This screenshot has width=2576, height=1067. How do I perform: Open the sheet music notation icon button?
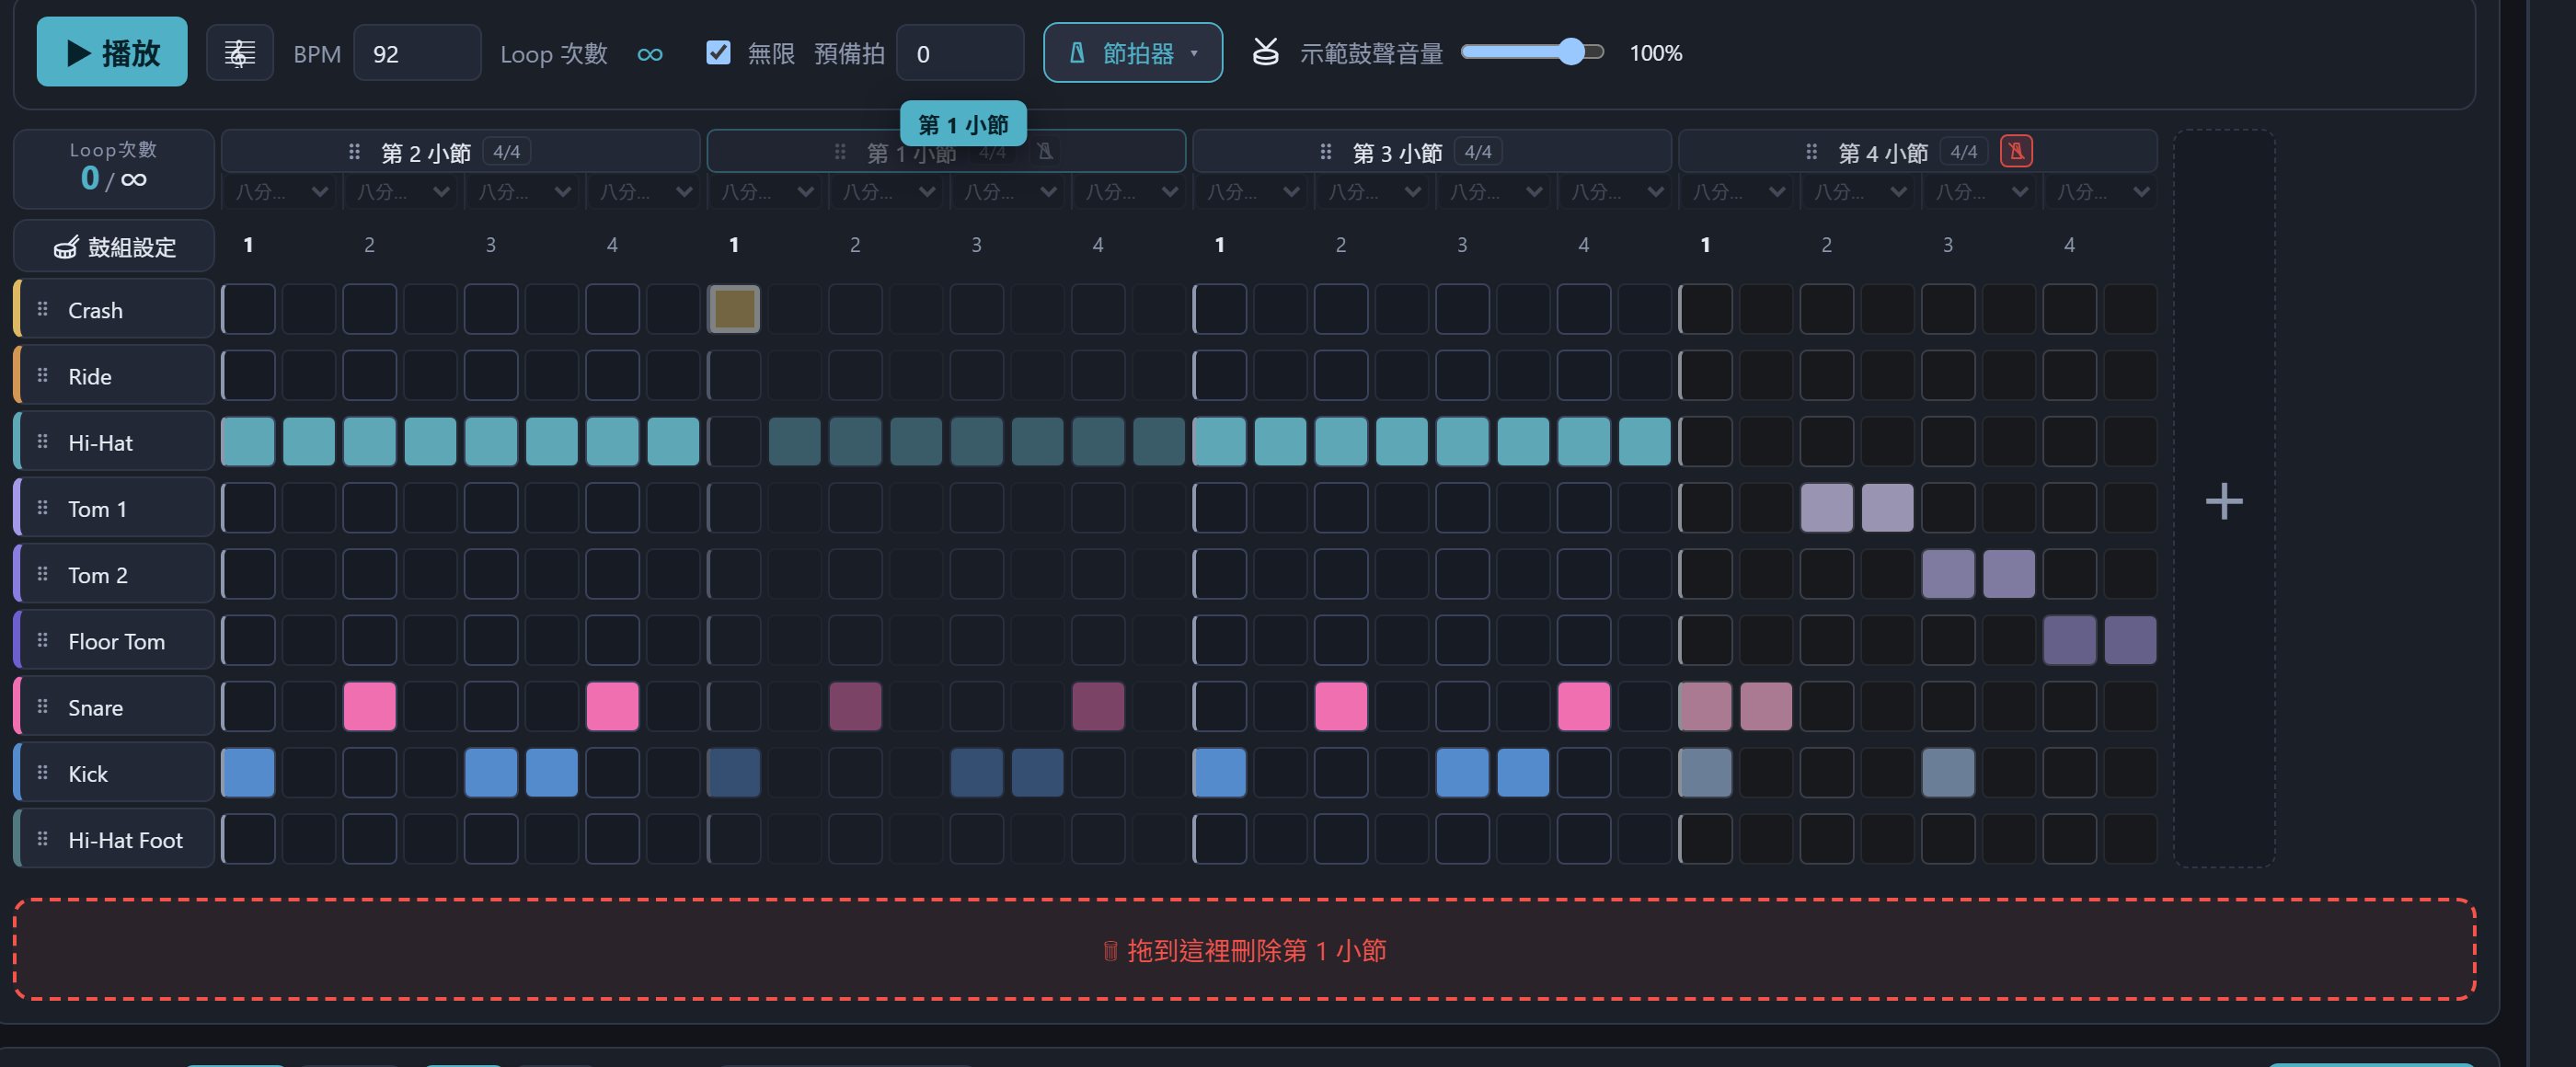pyautogui.click(x=239, y=53)
